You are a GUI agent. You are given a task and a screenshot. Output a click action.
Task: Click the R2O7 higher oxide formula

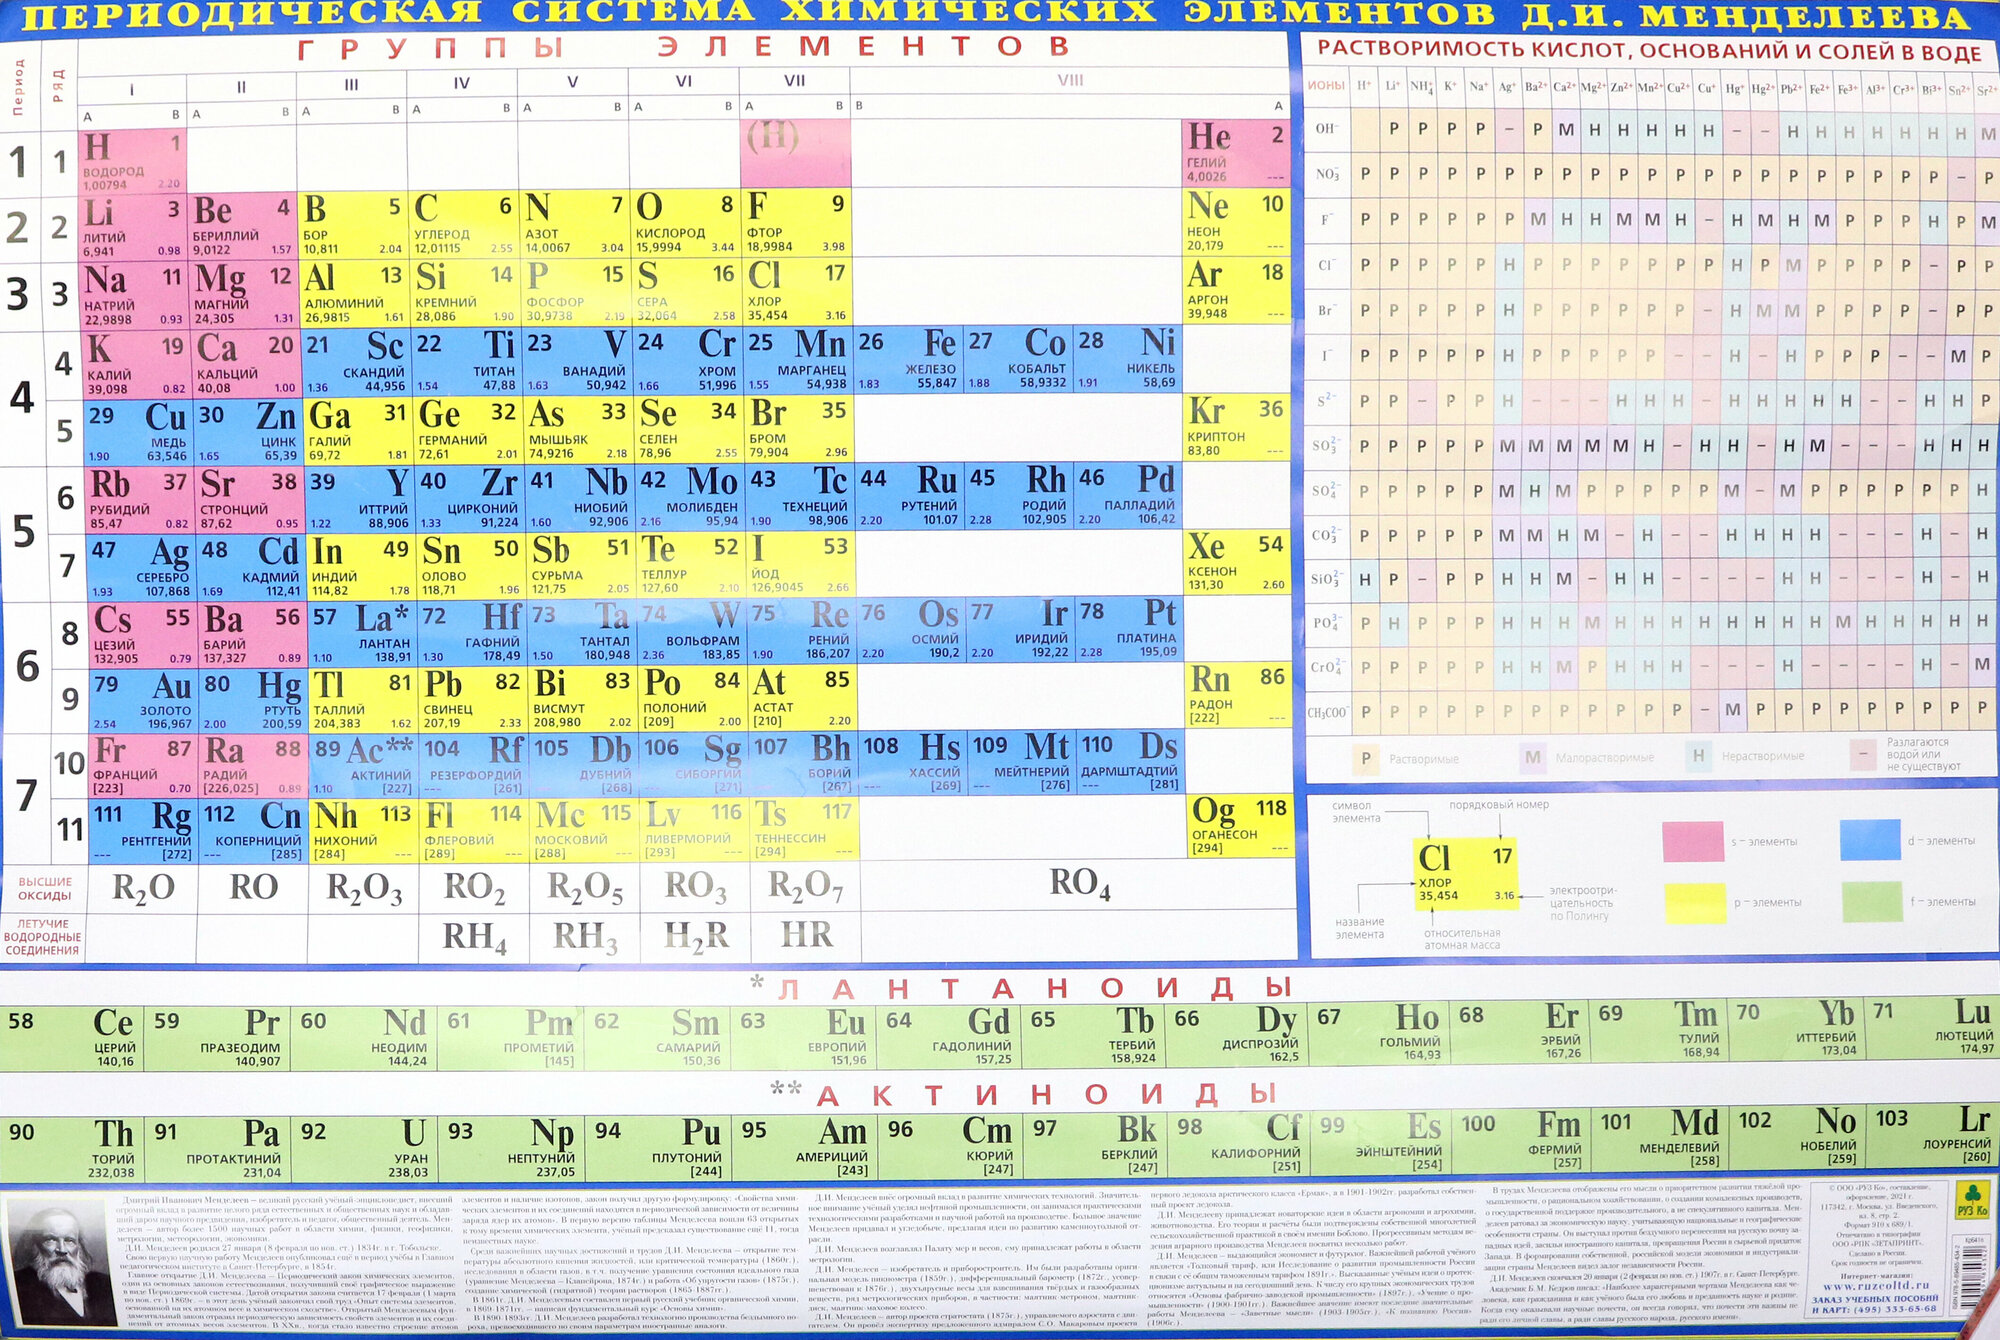coord(805,886)
